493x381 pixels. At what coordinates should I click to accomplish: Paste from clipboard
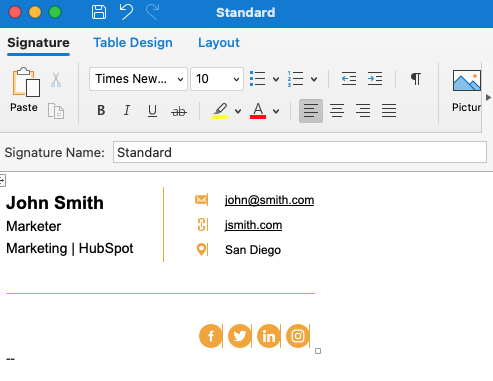[x=25, y=90]
